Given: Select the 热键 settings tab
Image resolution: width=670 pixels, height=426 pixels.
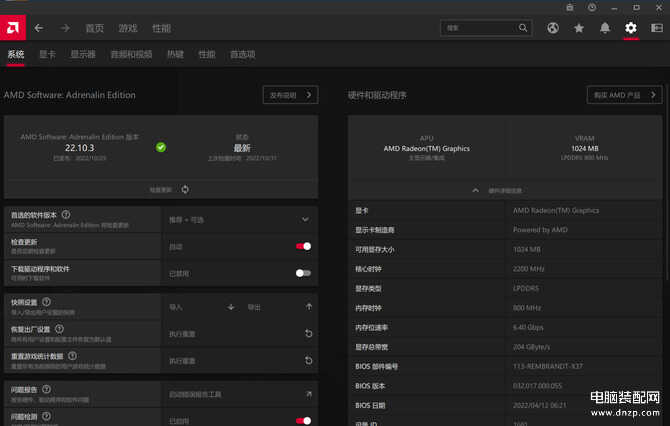Looking at the screenshot, I should (175, 54).
